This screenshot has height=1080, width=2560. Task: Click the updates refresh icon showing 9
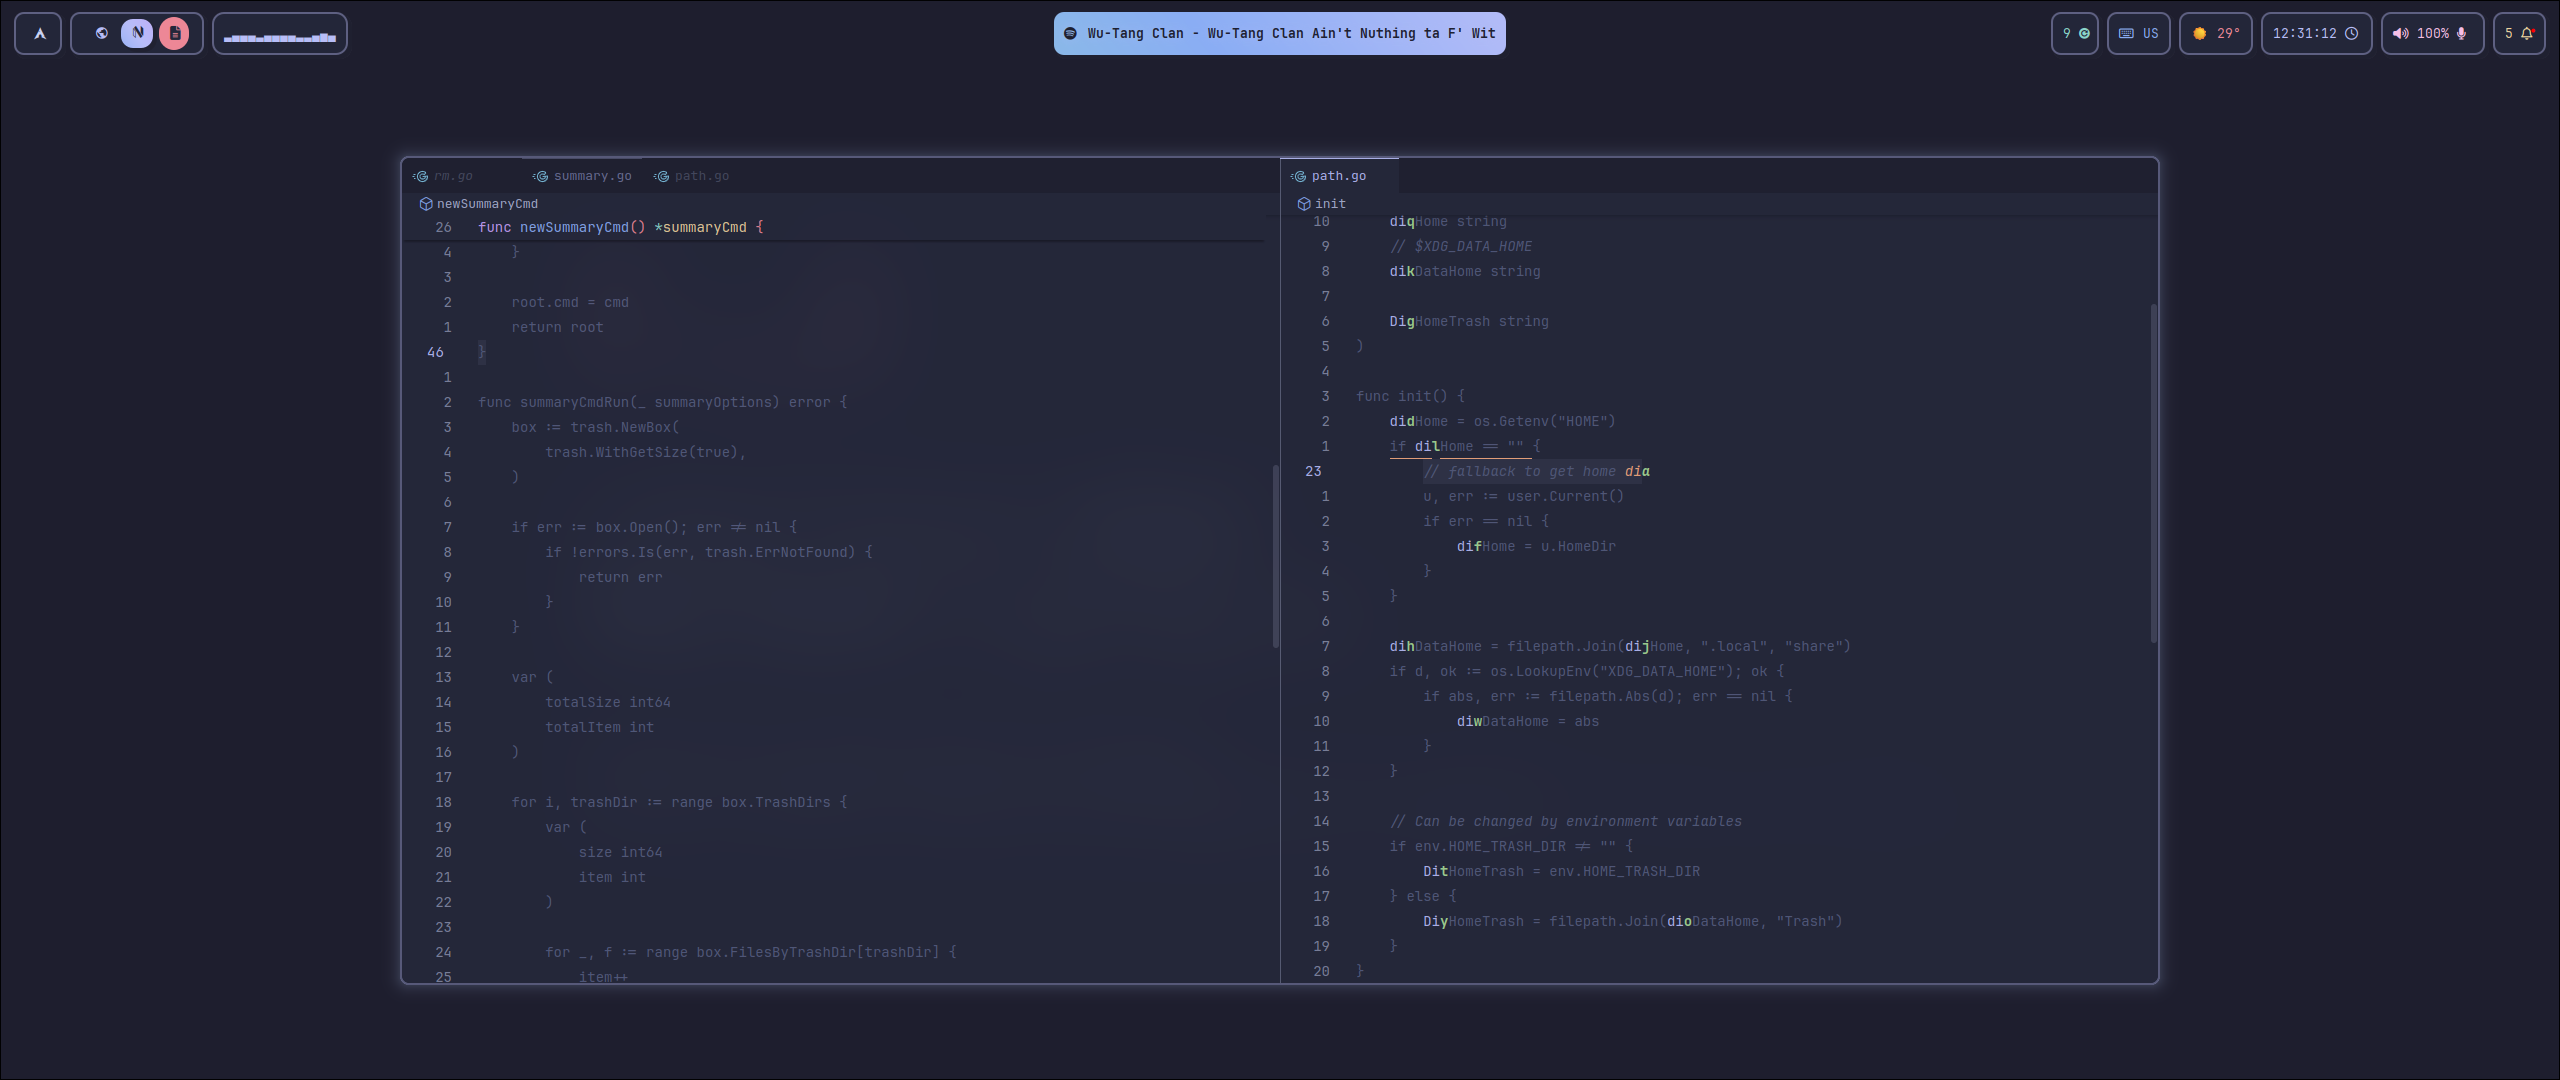(x=2075, y=33)
